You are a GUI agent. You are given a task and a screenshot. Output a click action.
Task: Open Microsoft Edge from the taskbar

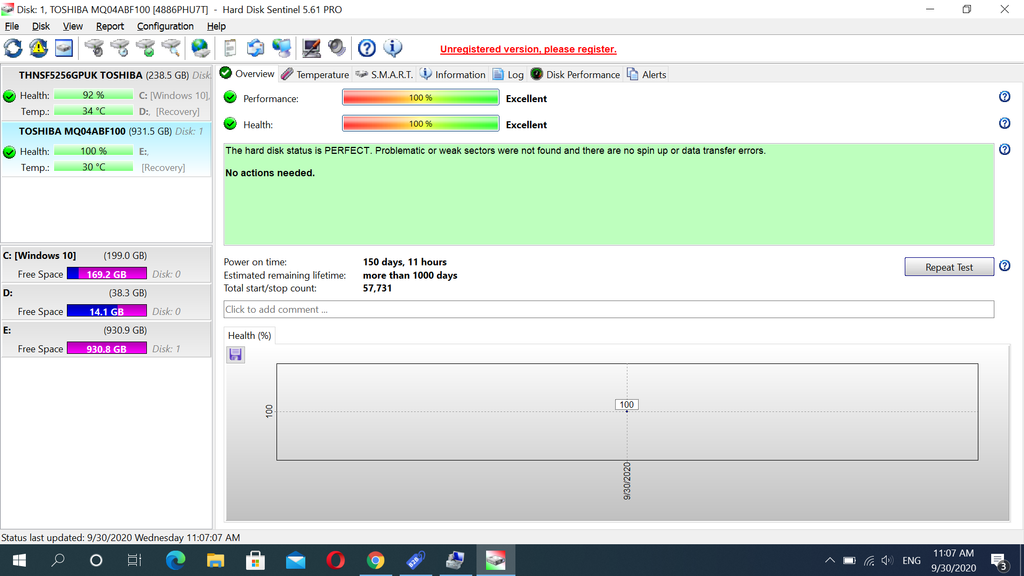click(175, 560)
